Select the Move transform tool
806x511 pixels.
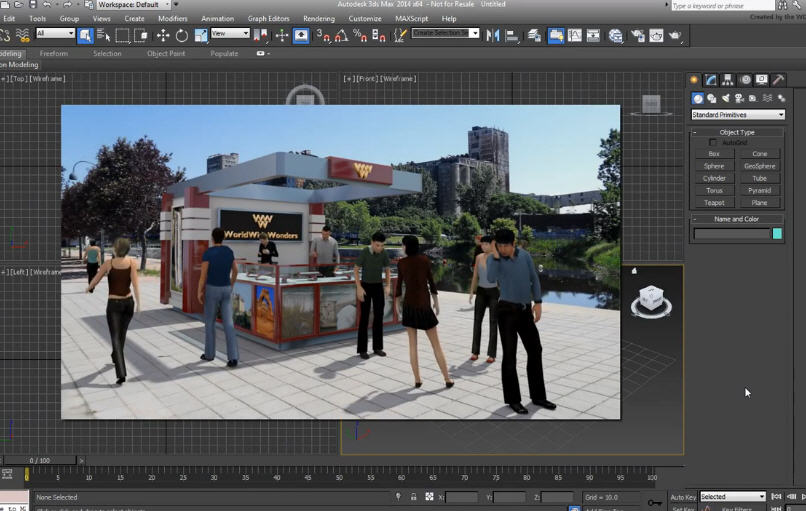[163, 35]
